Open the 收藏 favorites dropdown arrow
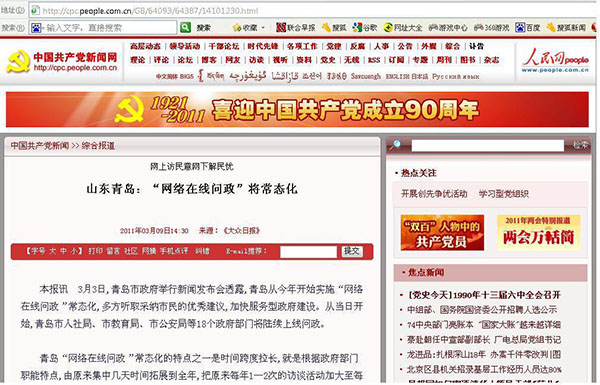 pyautogui.click(x=263, y=28)
